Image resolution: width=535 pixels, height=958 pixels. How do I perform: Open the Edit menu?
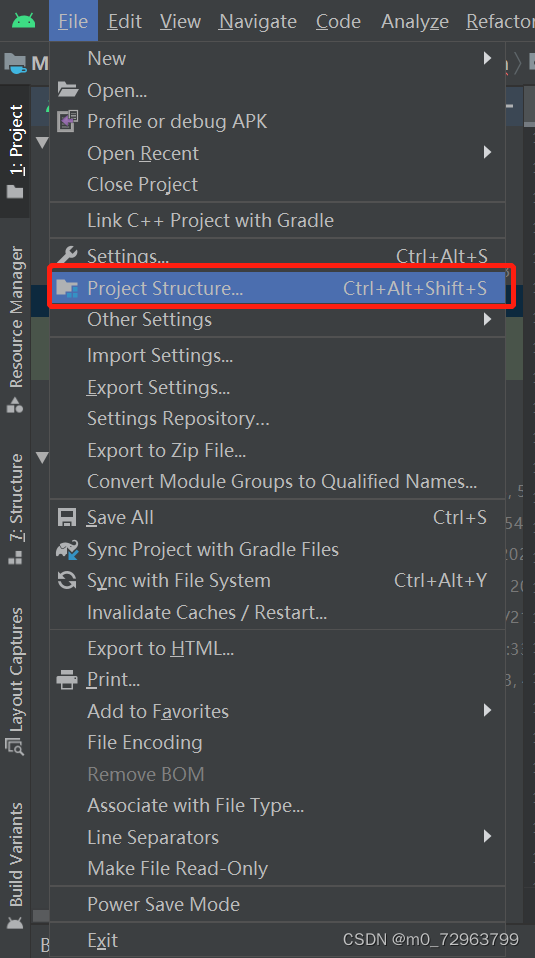125,21
